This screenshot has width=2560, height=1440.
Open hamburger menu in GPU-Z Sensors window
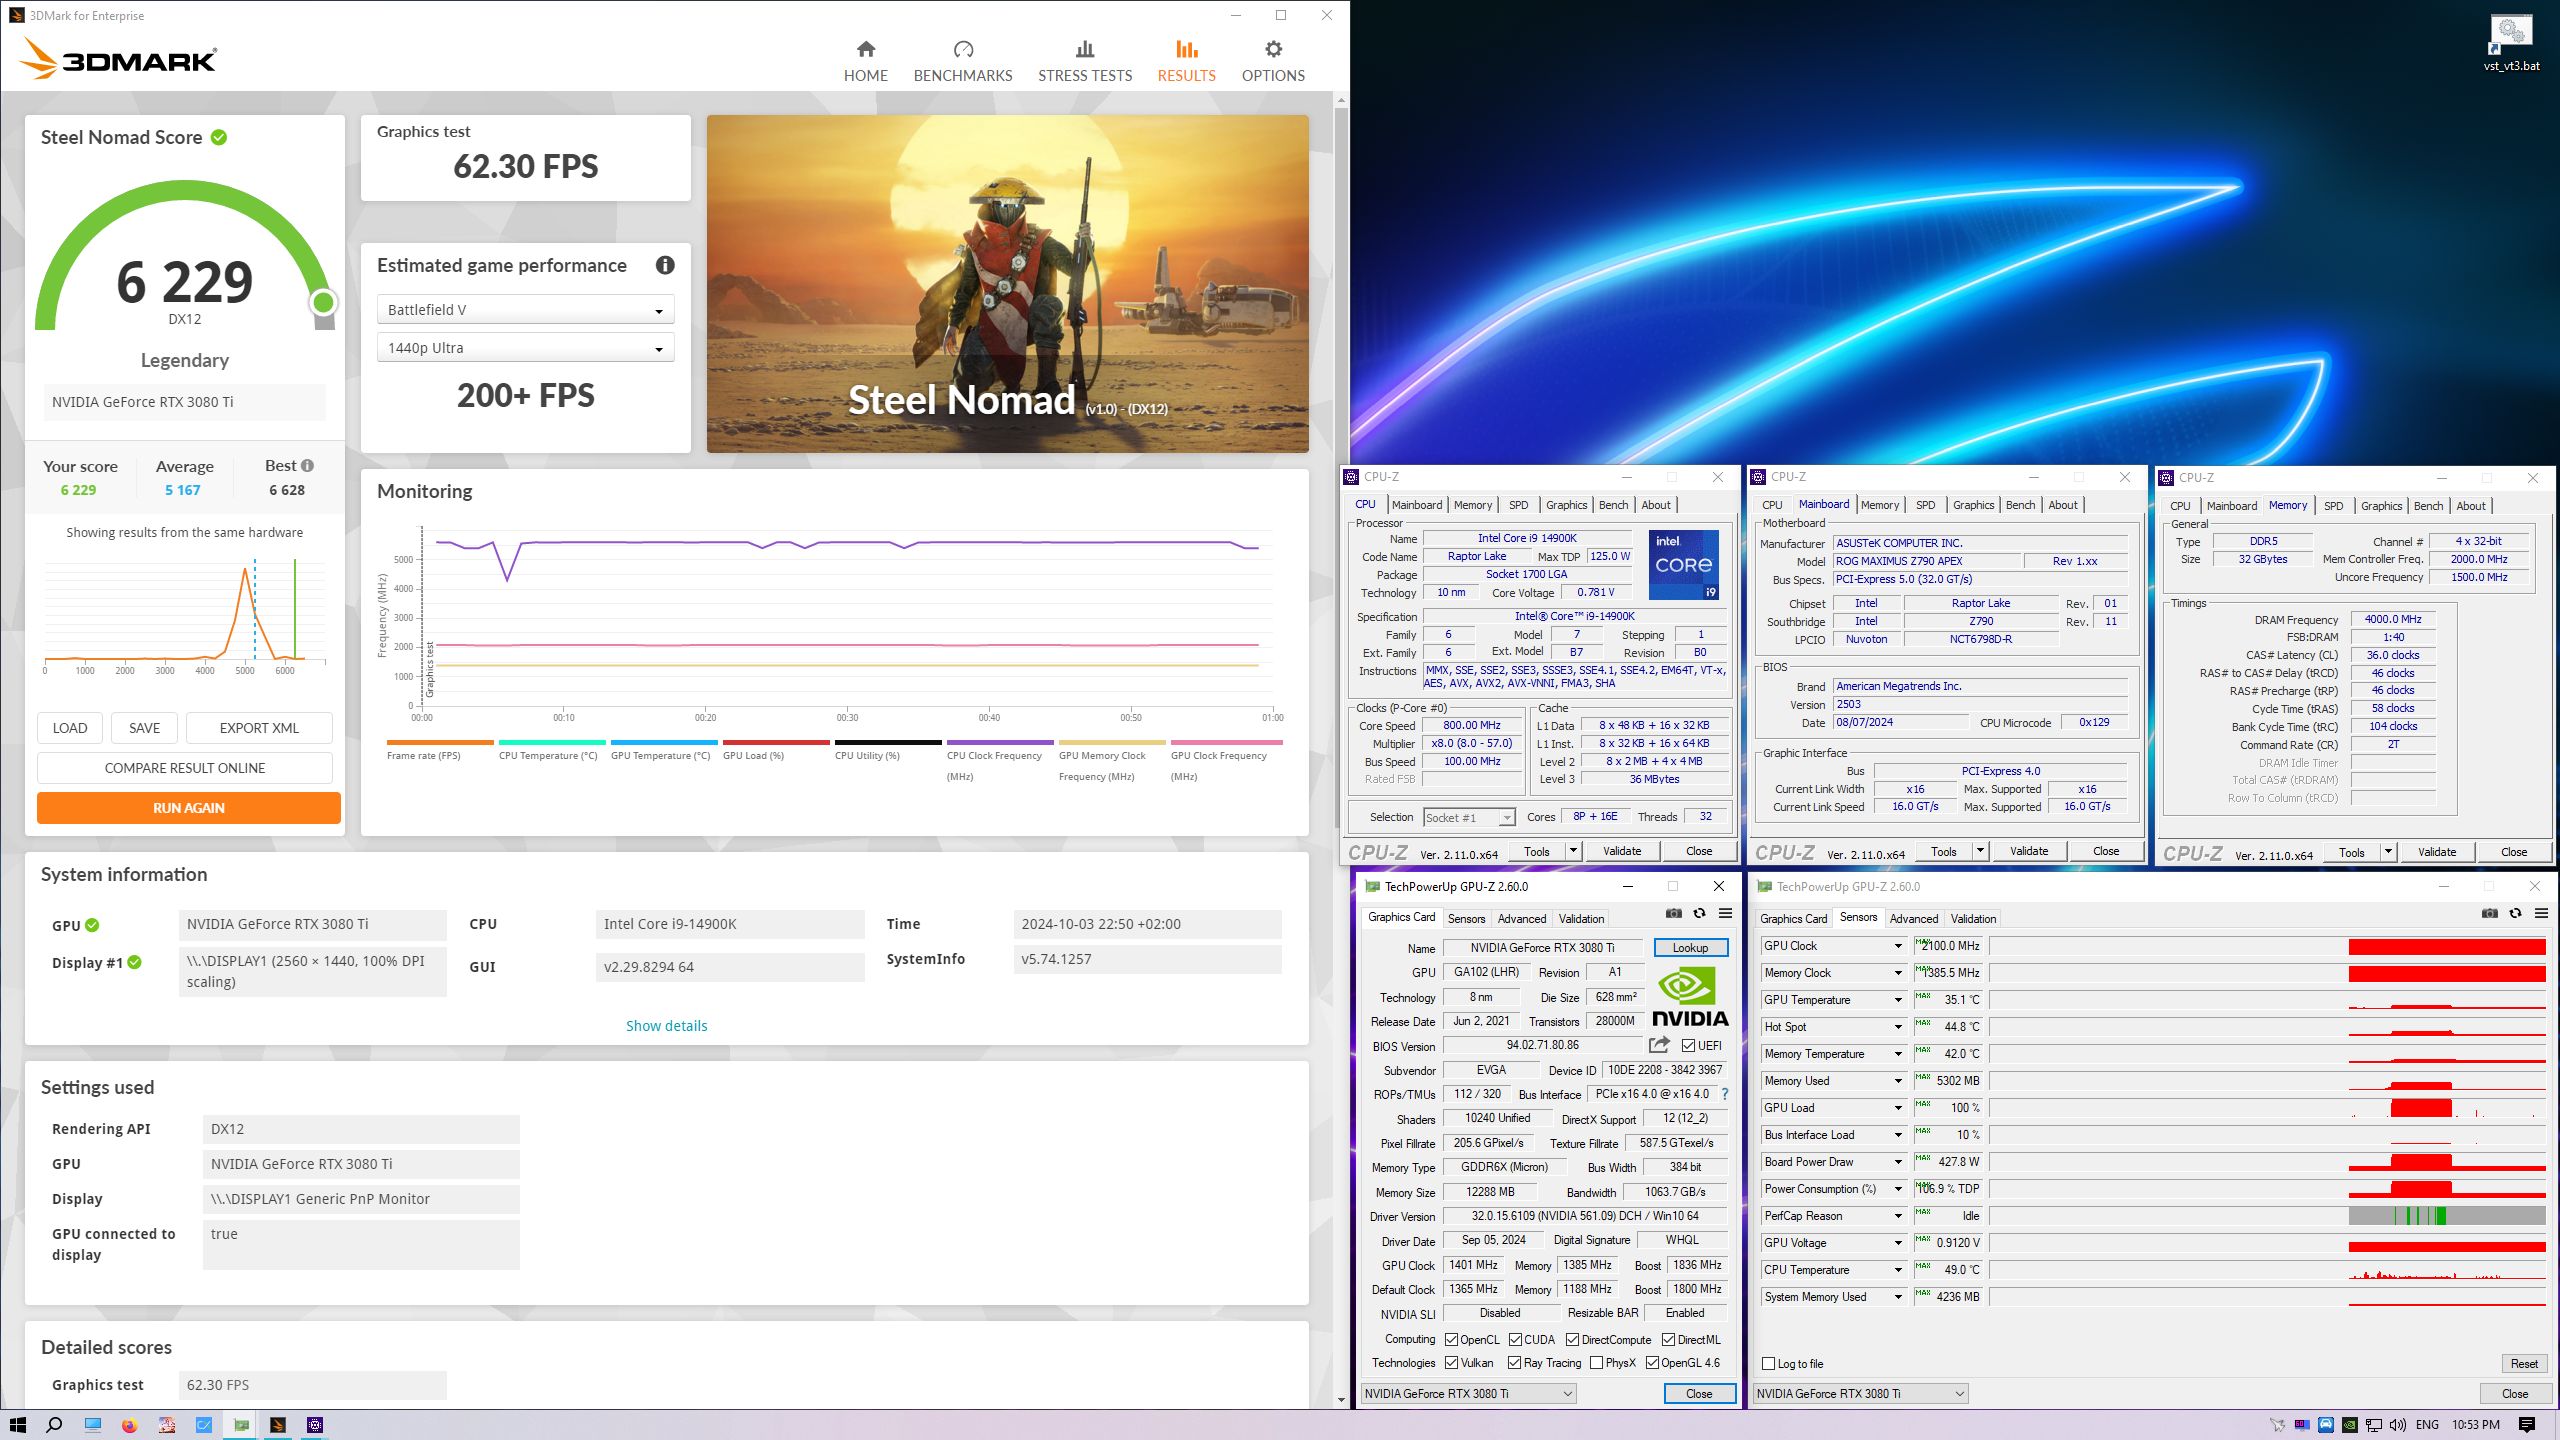pyautogui.click(x=2541, y=913)
